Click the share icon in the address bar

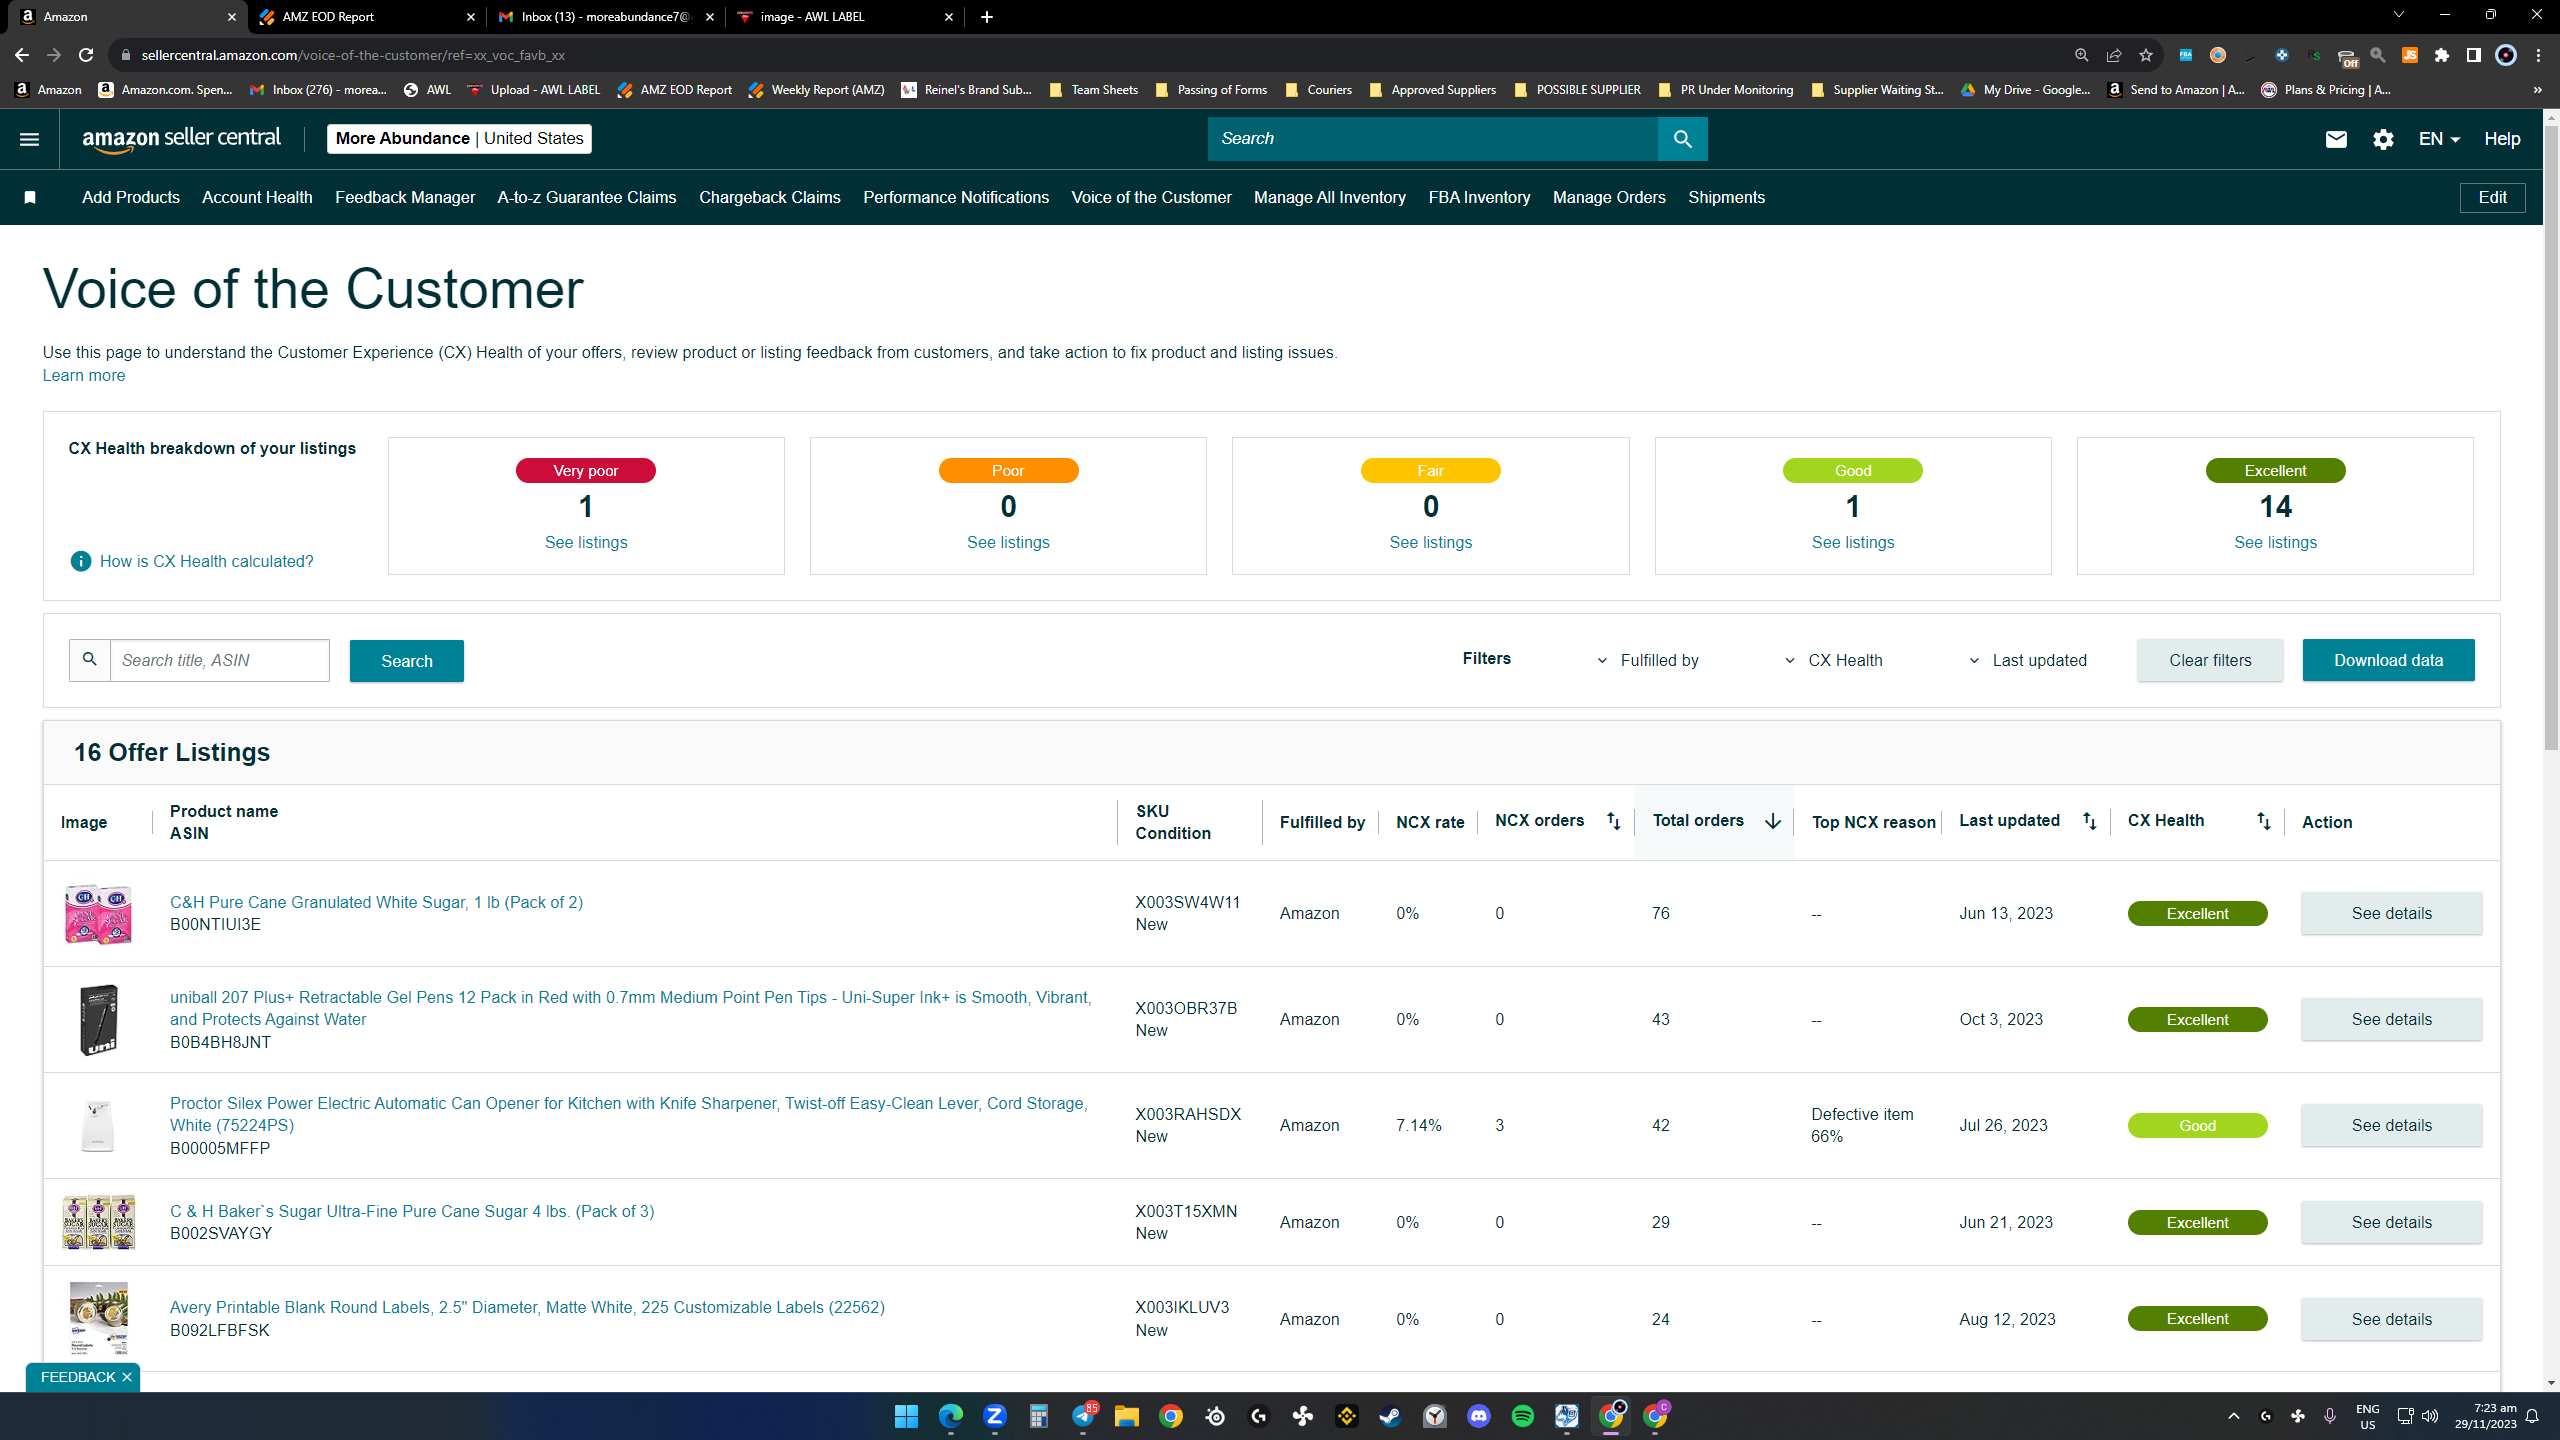tap(2113, 55)
